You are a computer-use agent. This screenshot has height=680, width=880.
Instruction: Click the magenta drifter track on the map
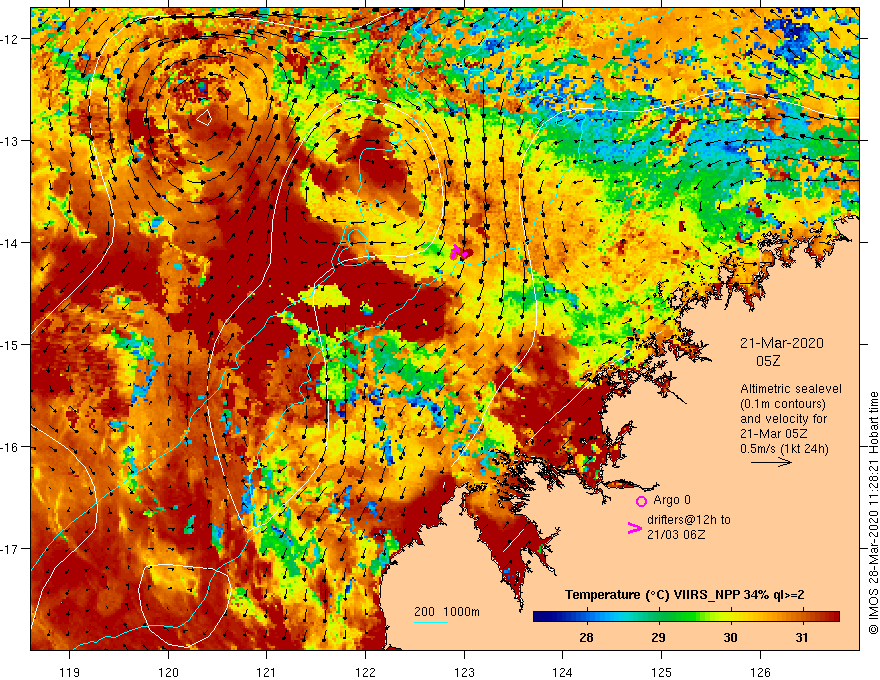[459, 251]
